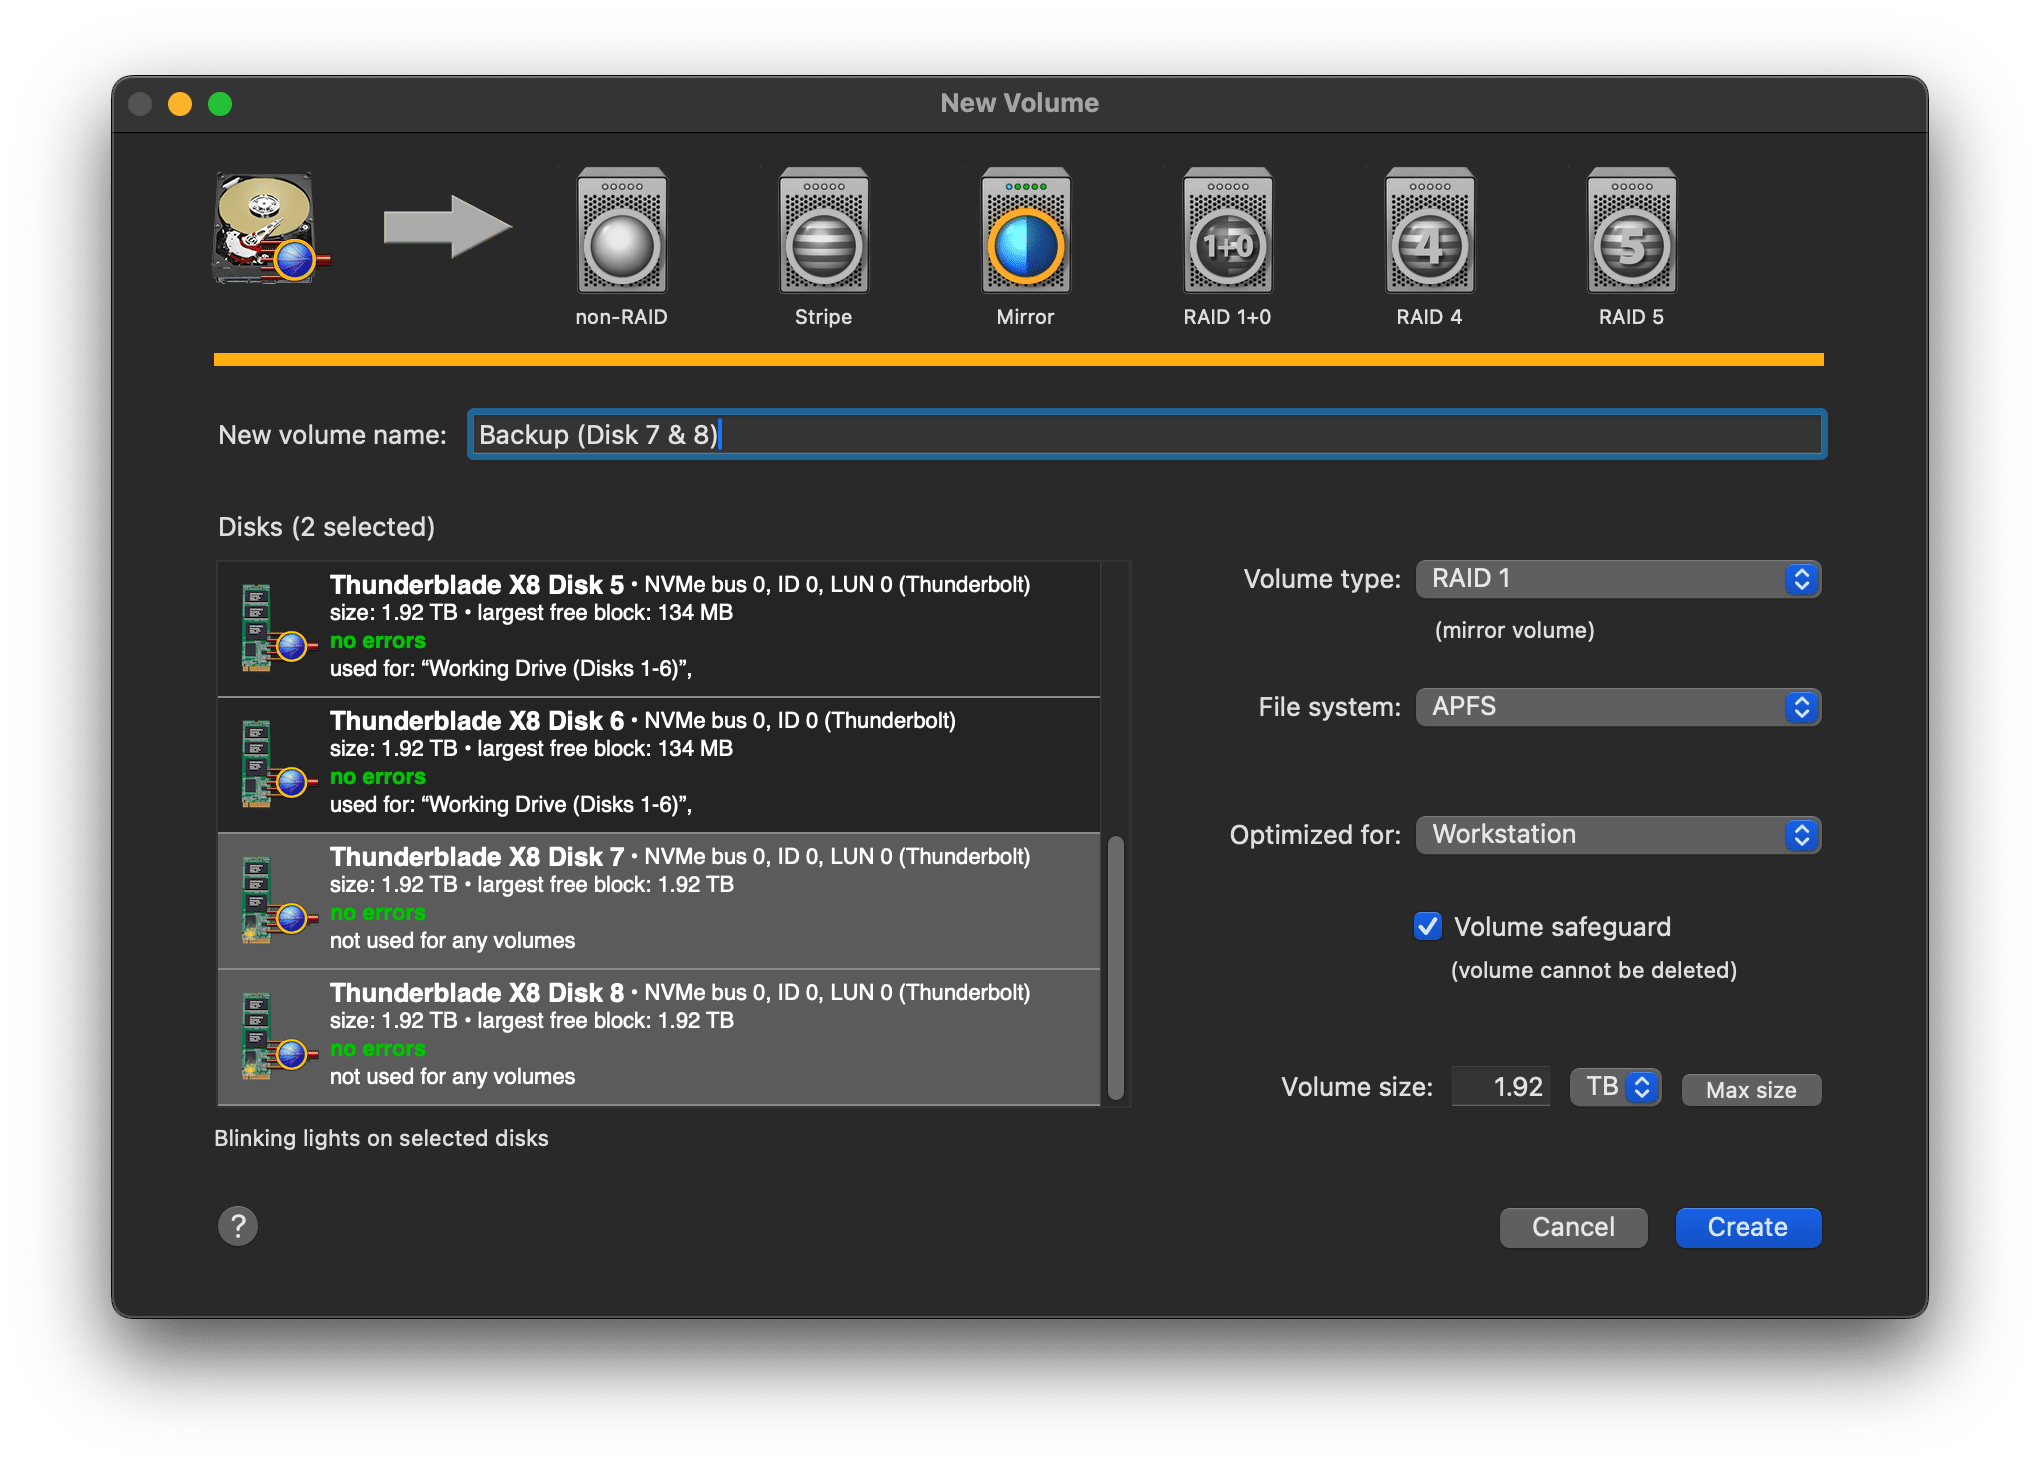This screenshot has height=1466, width=2040.
Task: Select the RAID 4 icon
Action: point(1429,233)
